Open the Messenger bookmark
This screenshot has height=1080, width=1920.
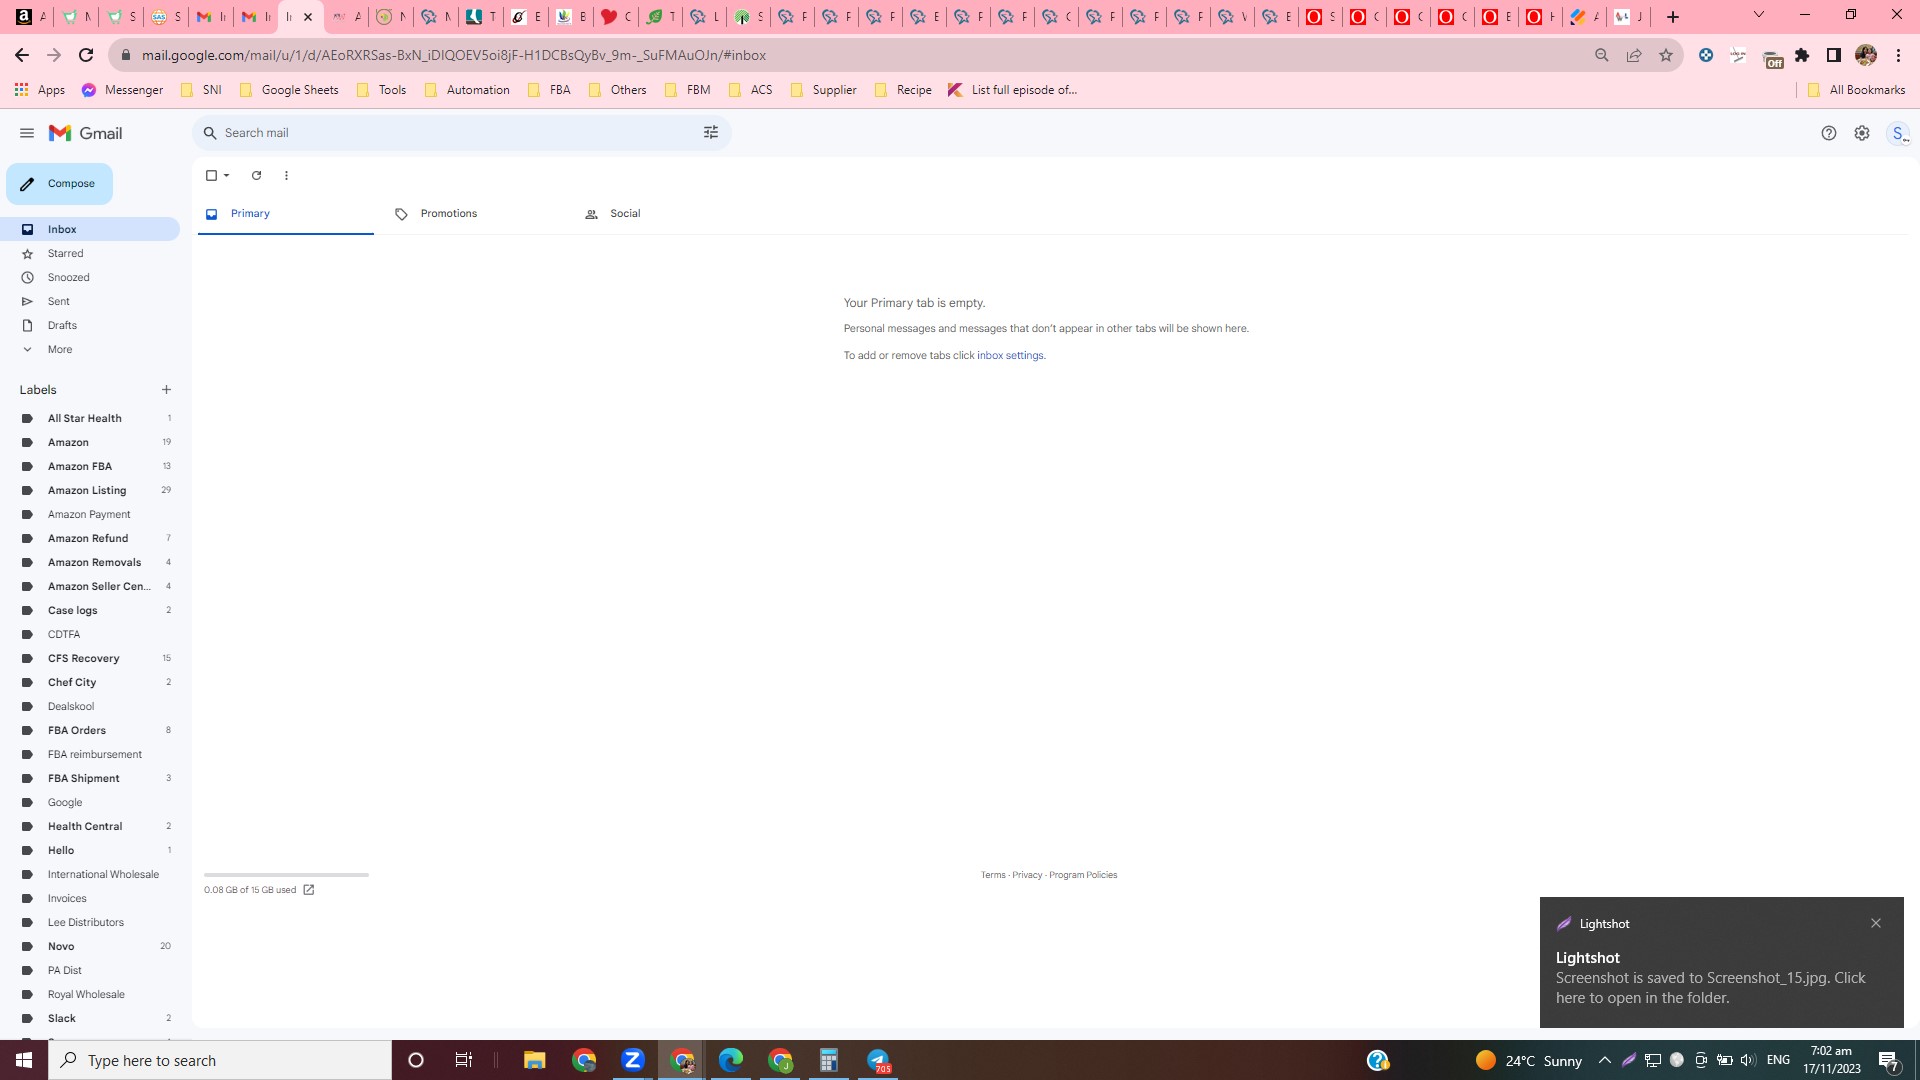122,90
